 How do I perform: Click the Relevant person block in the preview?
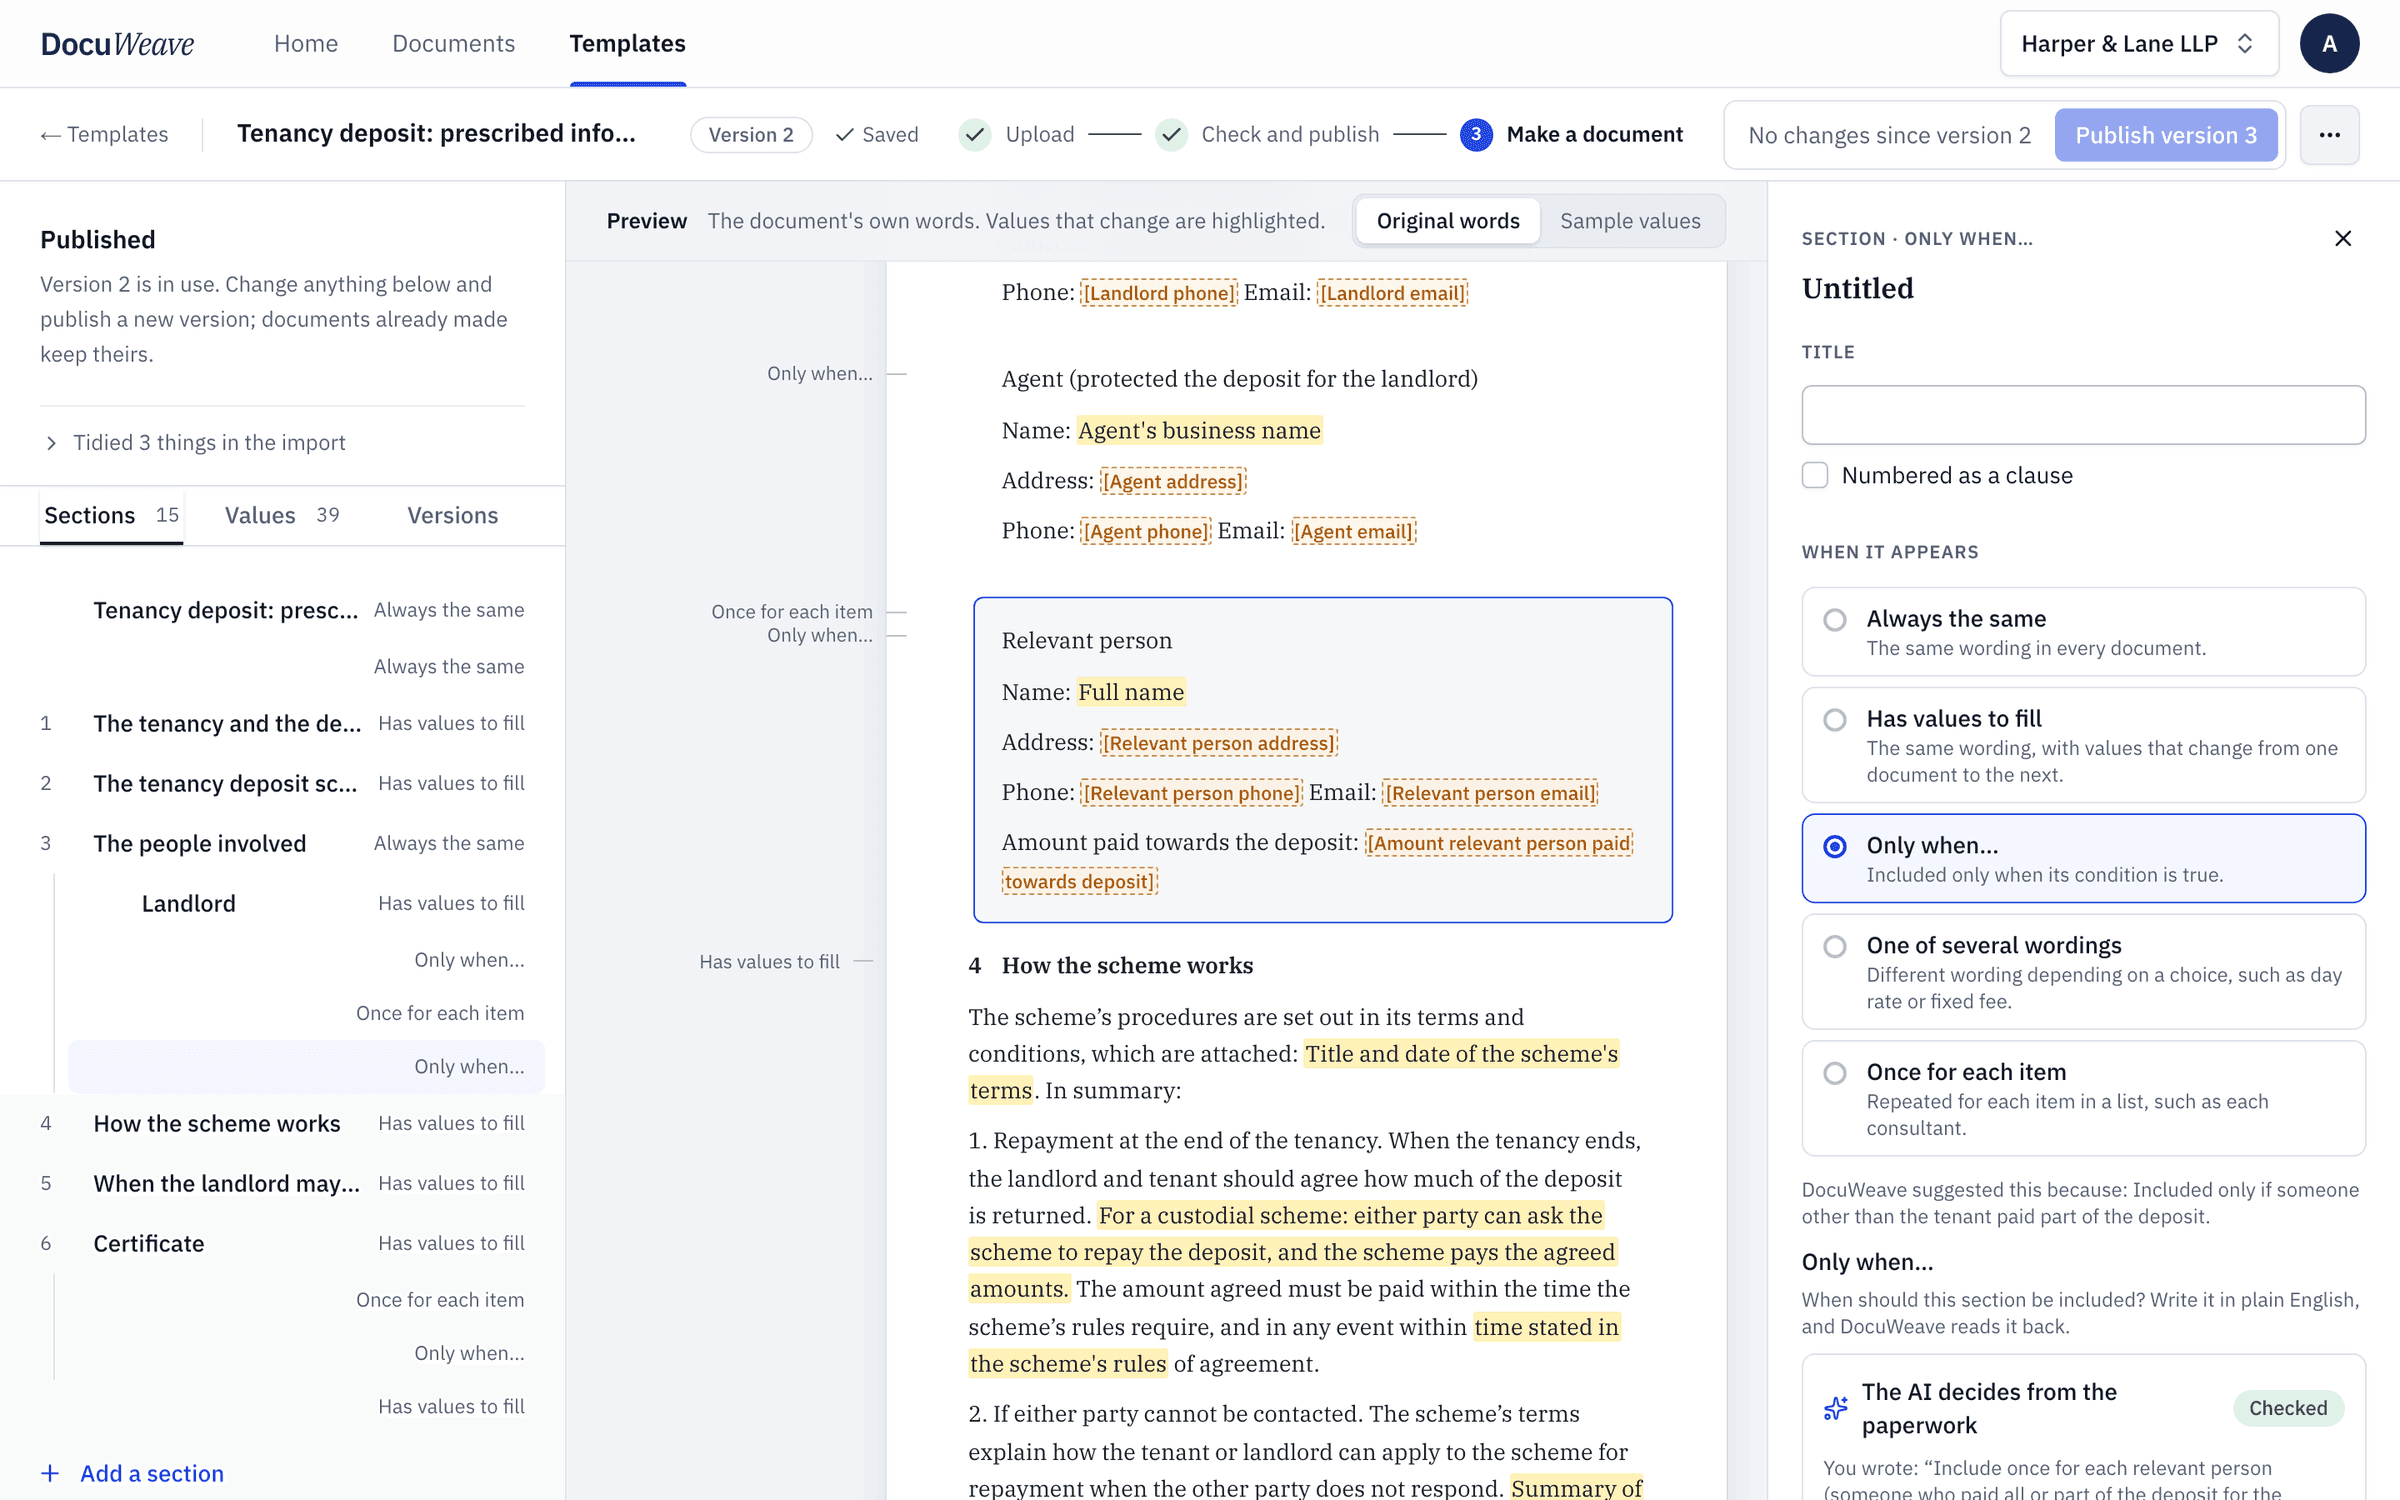point(1322,760)
